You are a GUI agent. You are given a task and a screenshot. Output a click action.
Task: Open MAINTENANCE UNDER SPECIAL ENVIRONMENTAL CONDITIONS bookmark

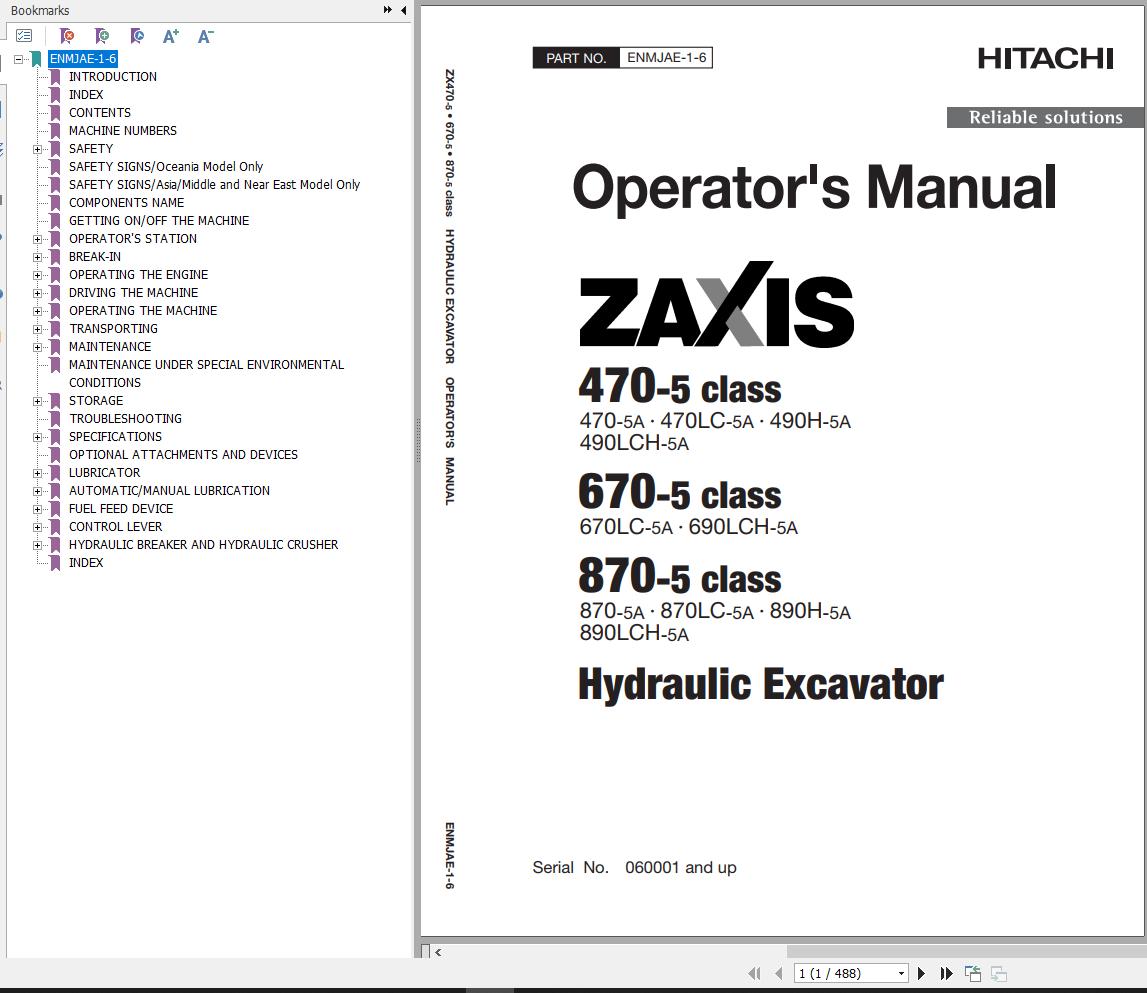(206, 374)
